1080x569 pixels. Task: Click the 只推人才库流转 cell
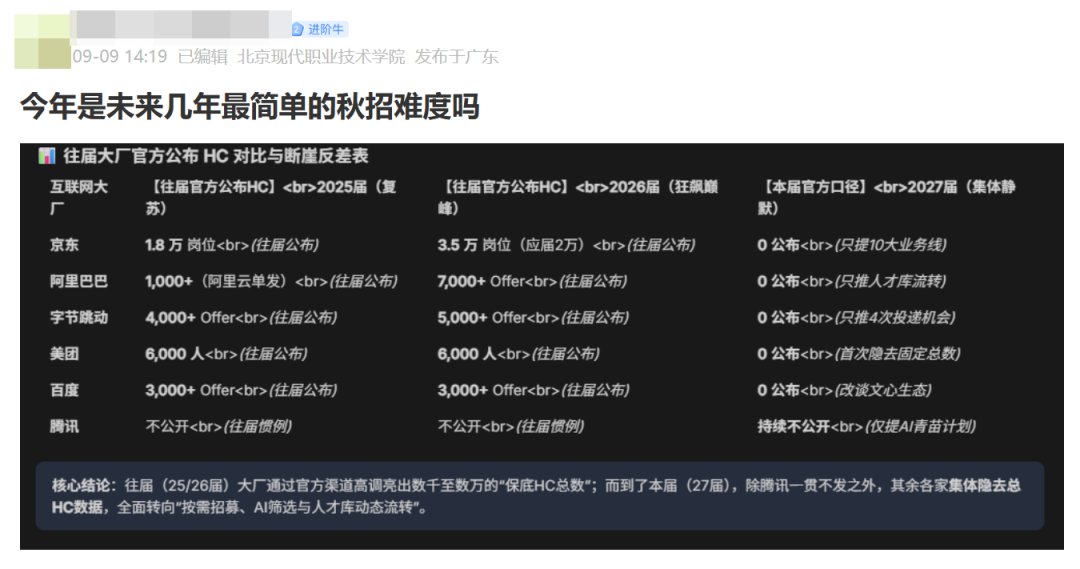coord(851,281)
